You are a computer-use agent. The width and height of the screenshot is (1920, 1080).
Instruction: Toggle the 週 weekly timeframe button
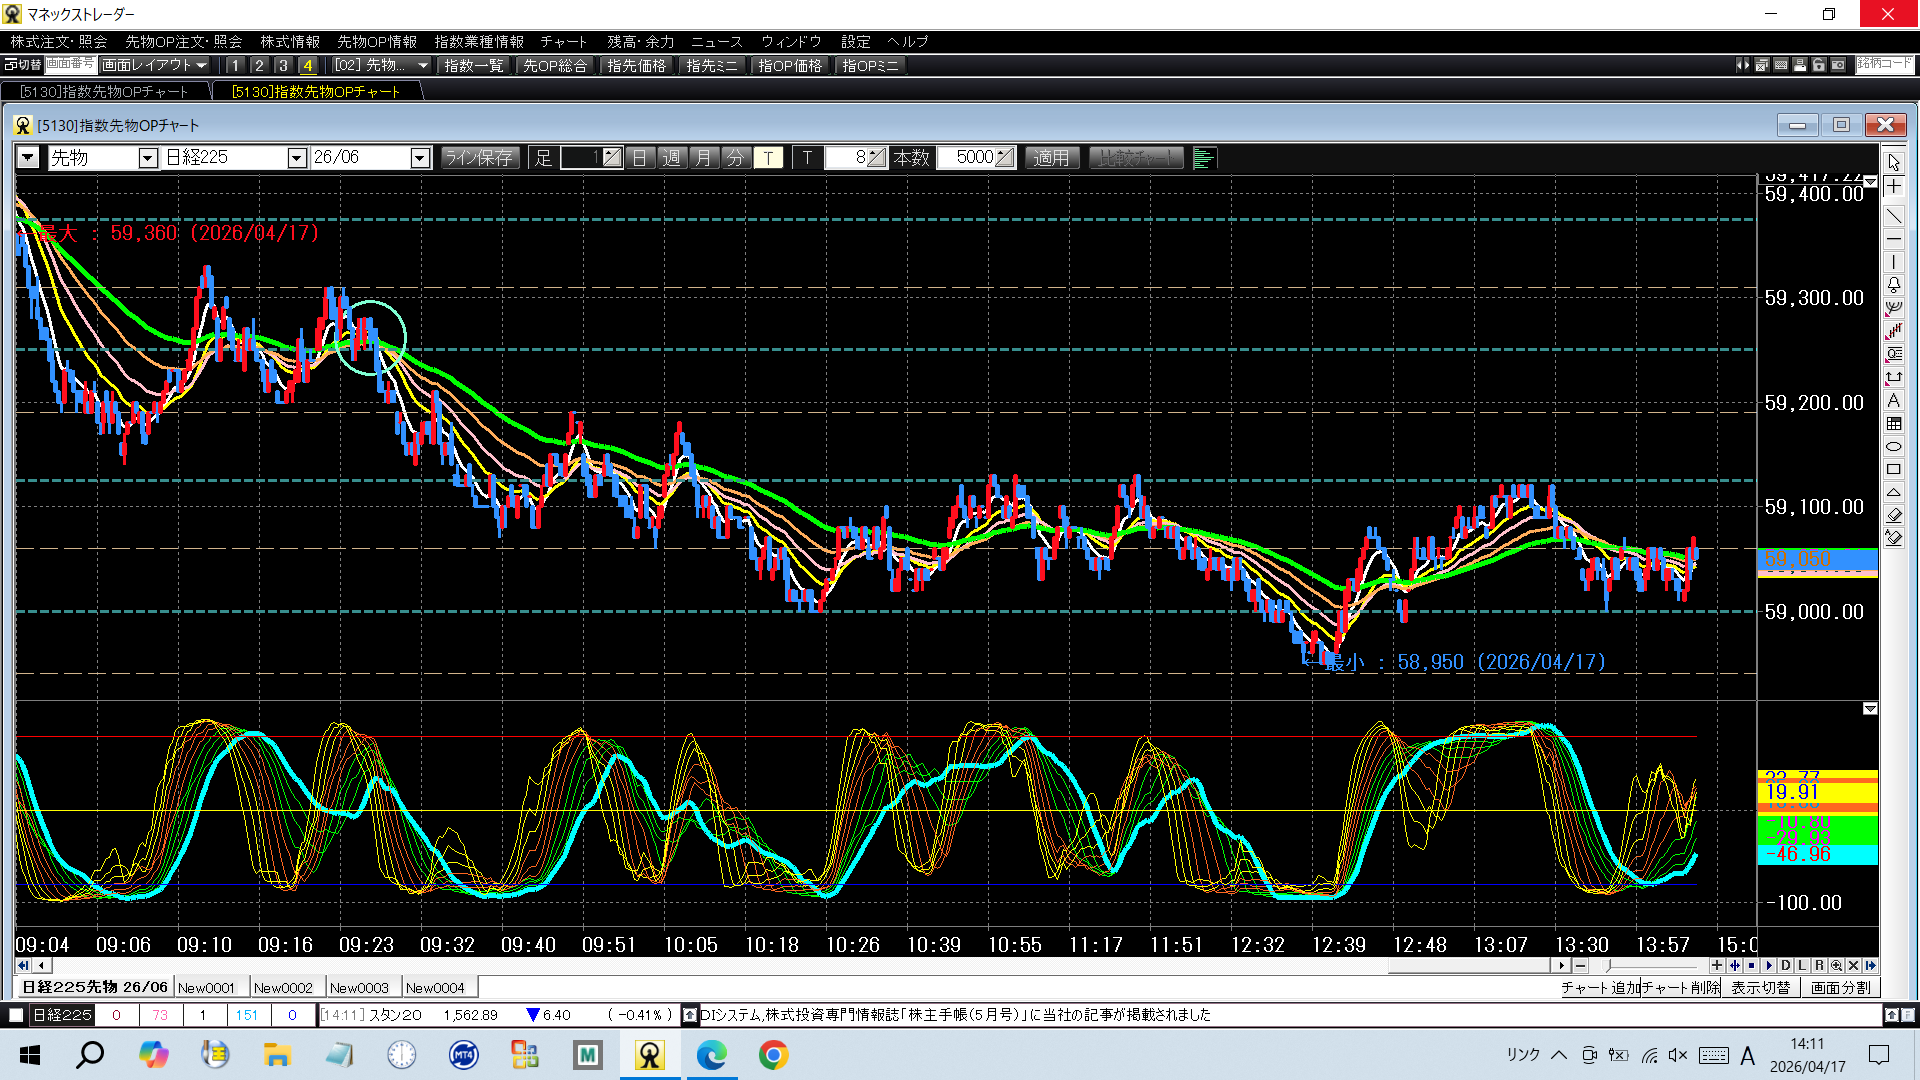(672, 158)
